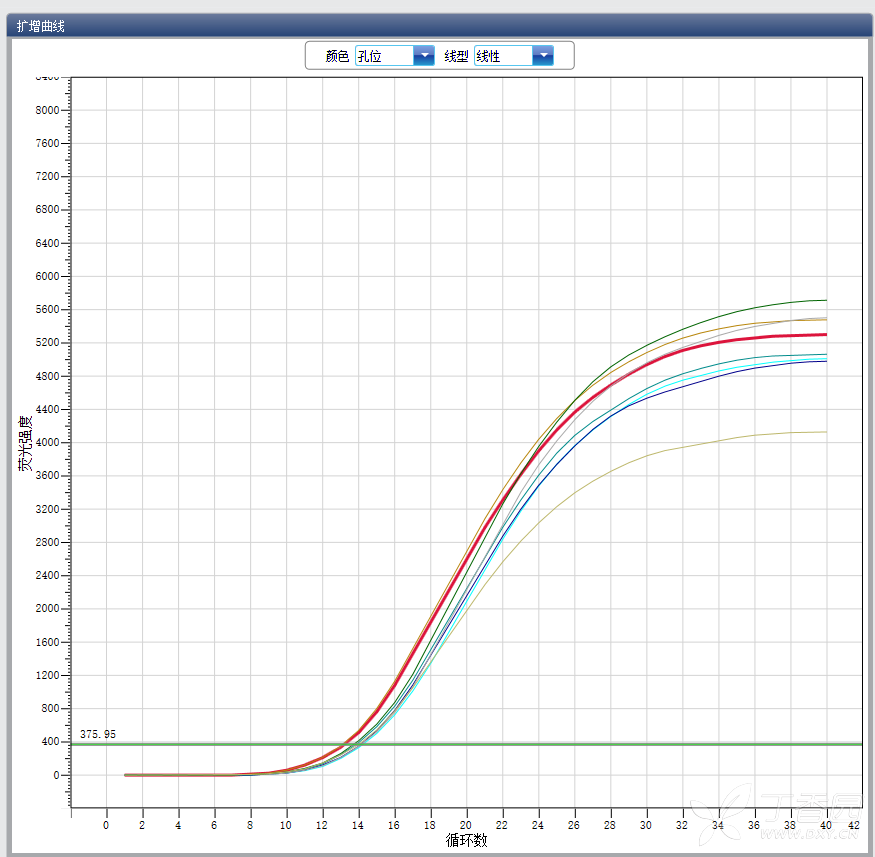Screen dimensions: 875x857
Task: Open the 线型 dropdown arrow
Action: (x=543, y=56)
